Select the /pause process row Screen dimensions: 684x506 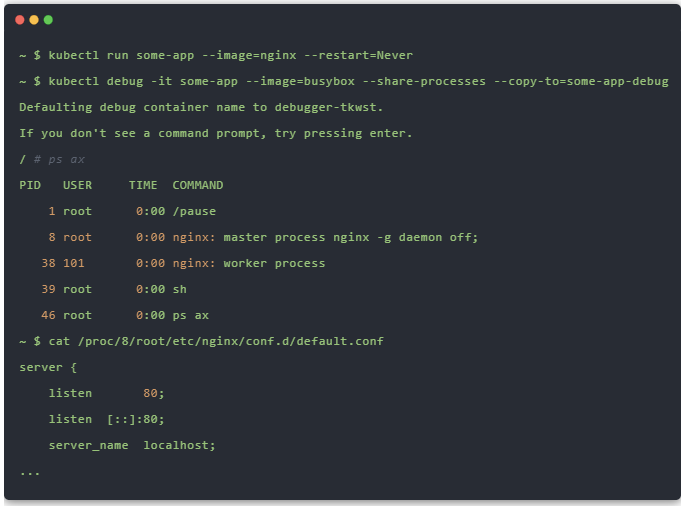tap(130, 211)
